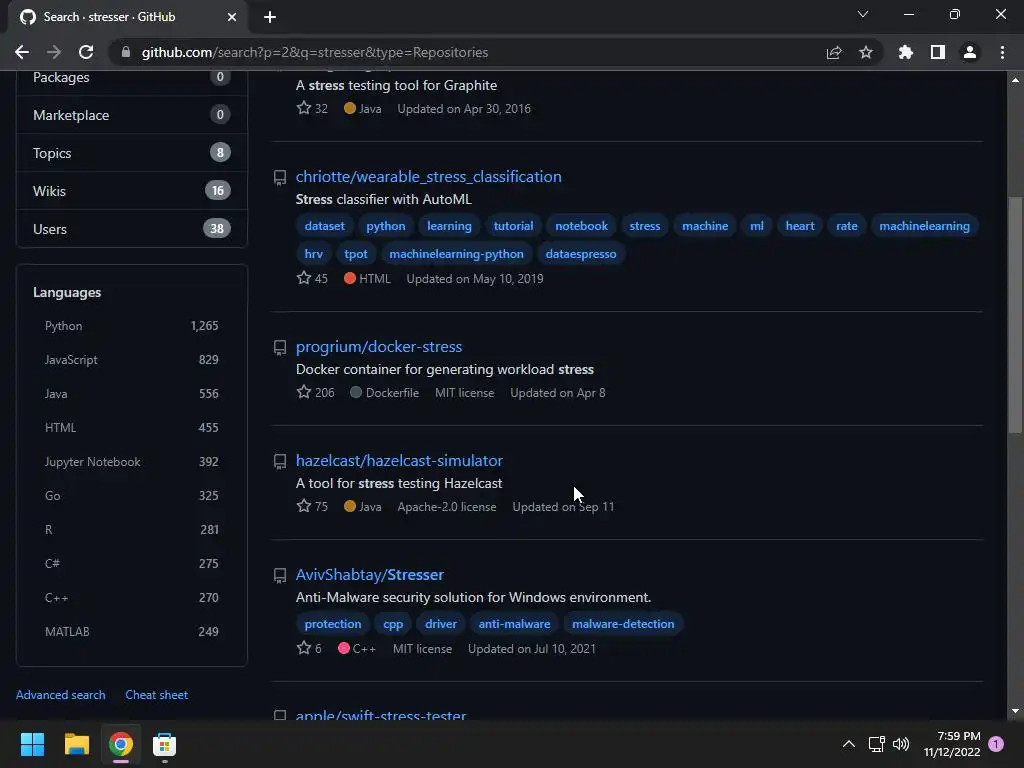This screenshot has width=1024, height=768.
Task: Filter results by MATLAB language
Action: 131,632
